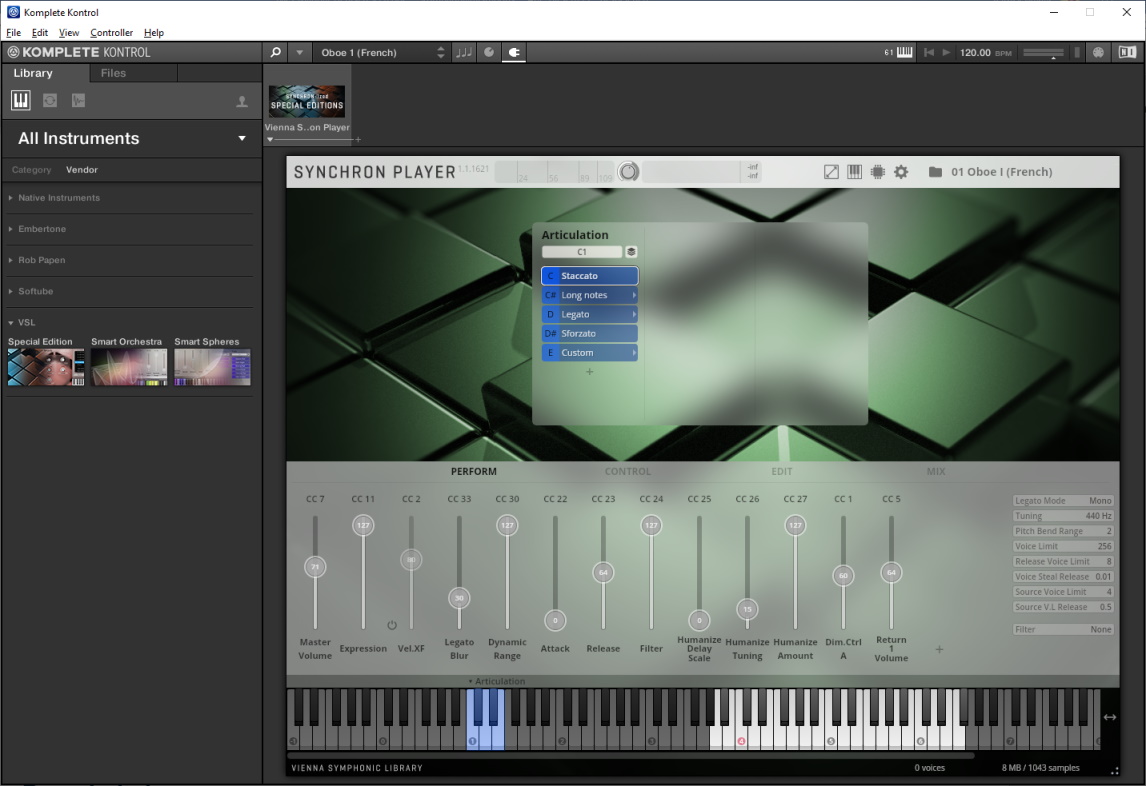
Task: Select the Special Edition product thumbnail
Action: tap(46, 367)
